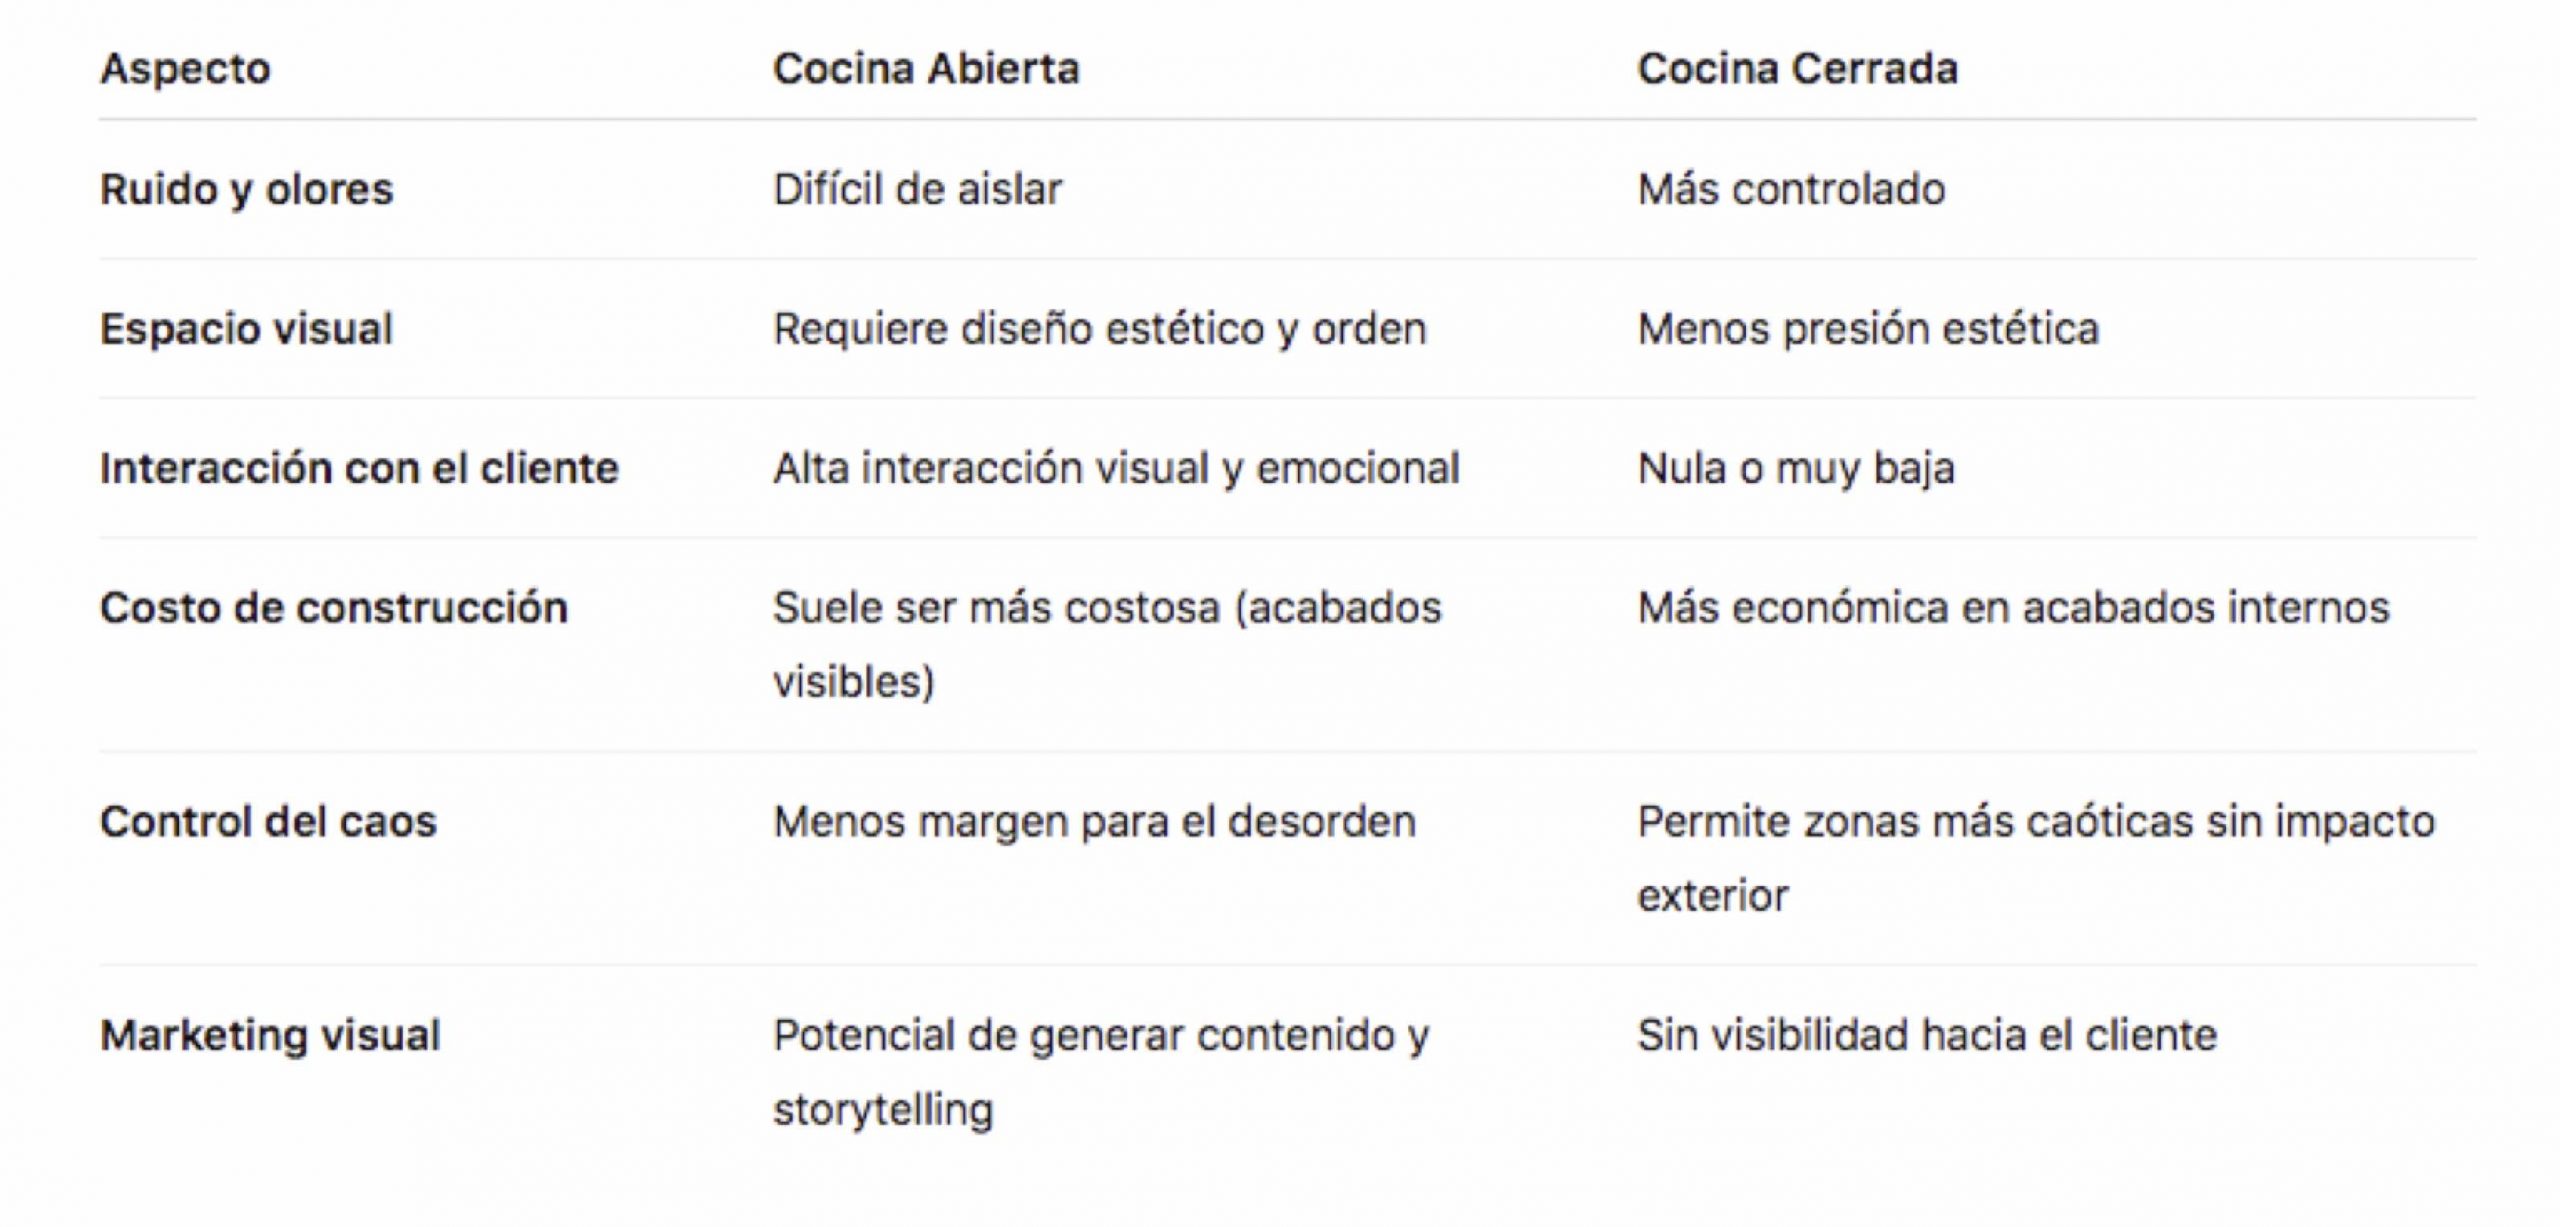Select the Más controlado cell

tap(1791, 189)
